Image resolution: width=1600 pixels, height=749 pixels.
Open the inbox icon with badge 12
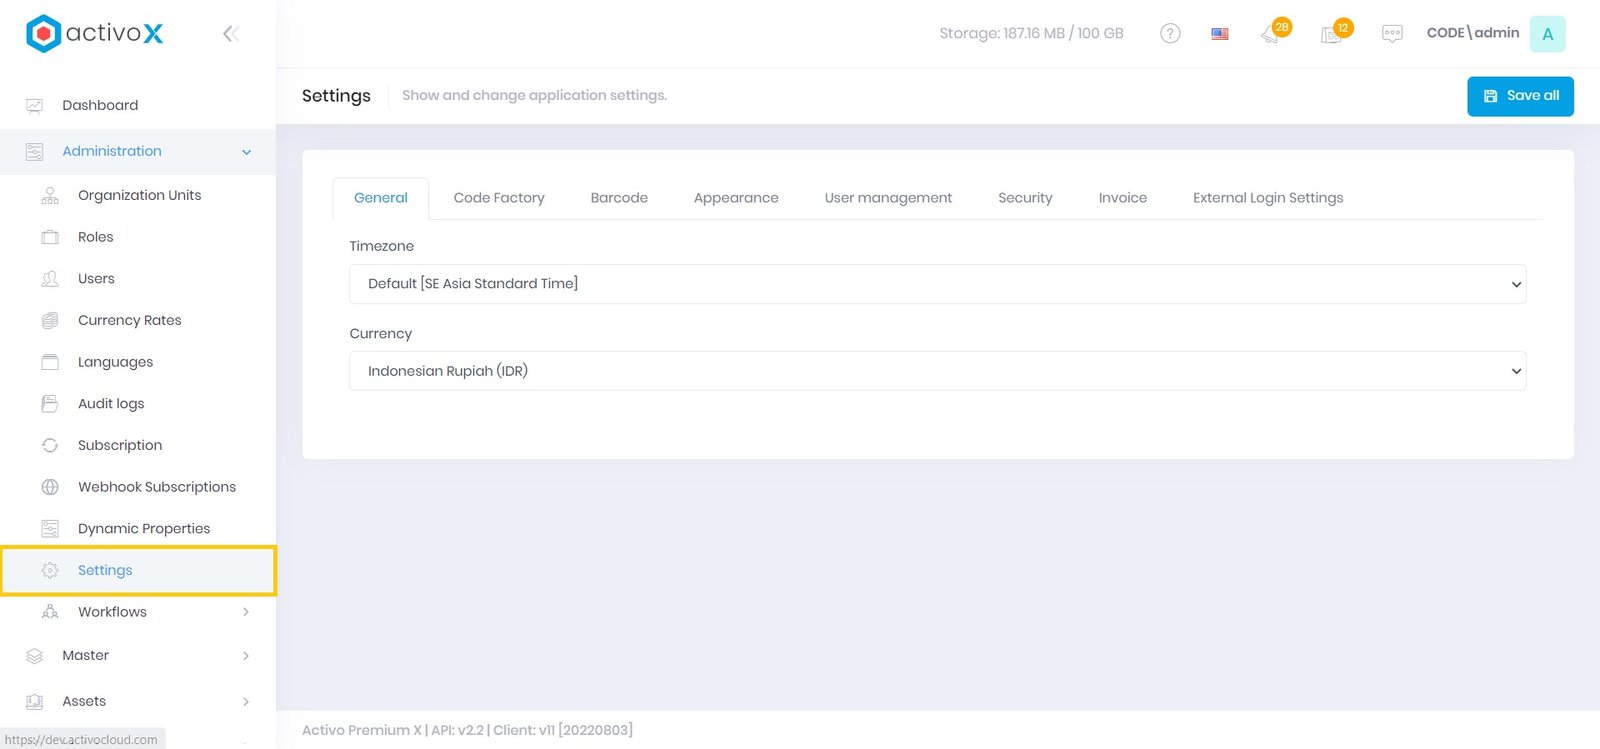pyautogui.click(x=1332, y=35)
